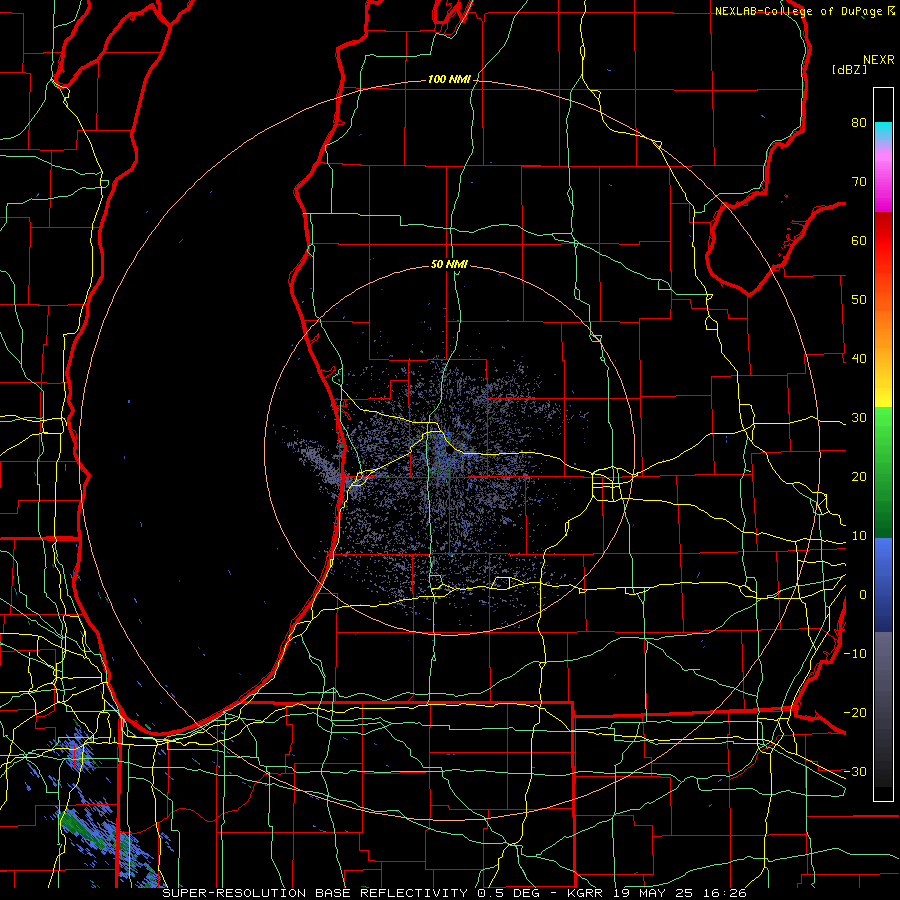Viewport: 900px width, 900px height.
Task: Click the 80 dBZ value on the scale
Action: coord(859,122)
